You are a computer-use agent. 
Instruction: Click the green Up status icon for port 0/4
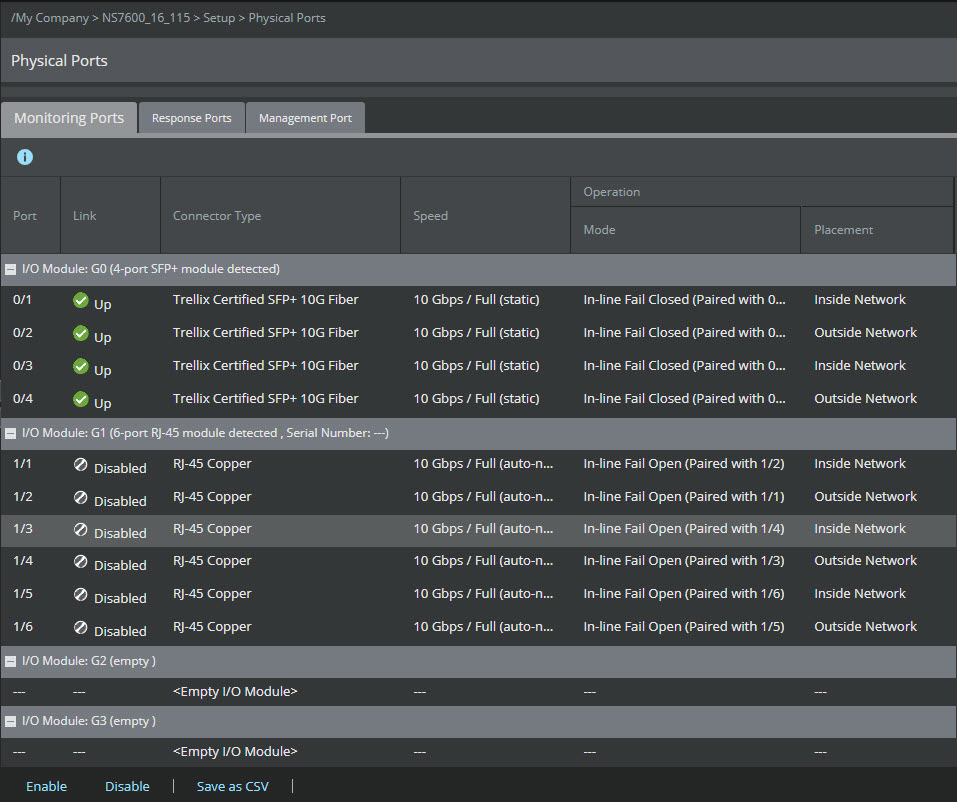point(81,399)
